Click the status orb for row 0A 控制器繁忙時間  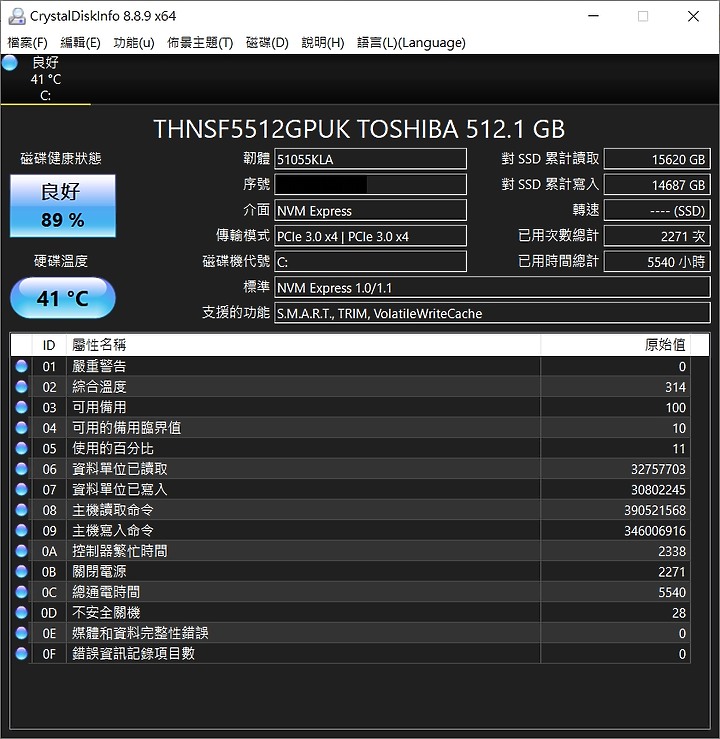click(x=21, y=551)
